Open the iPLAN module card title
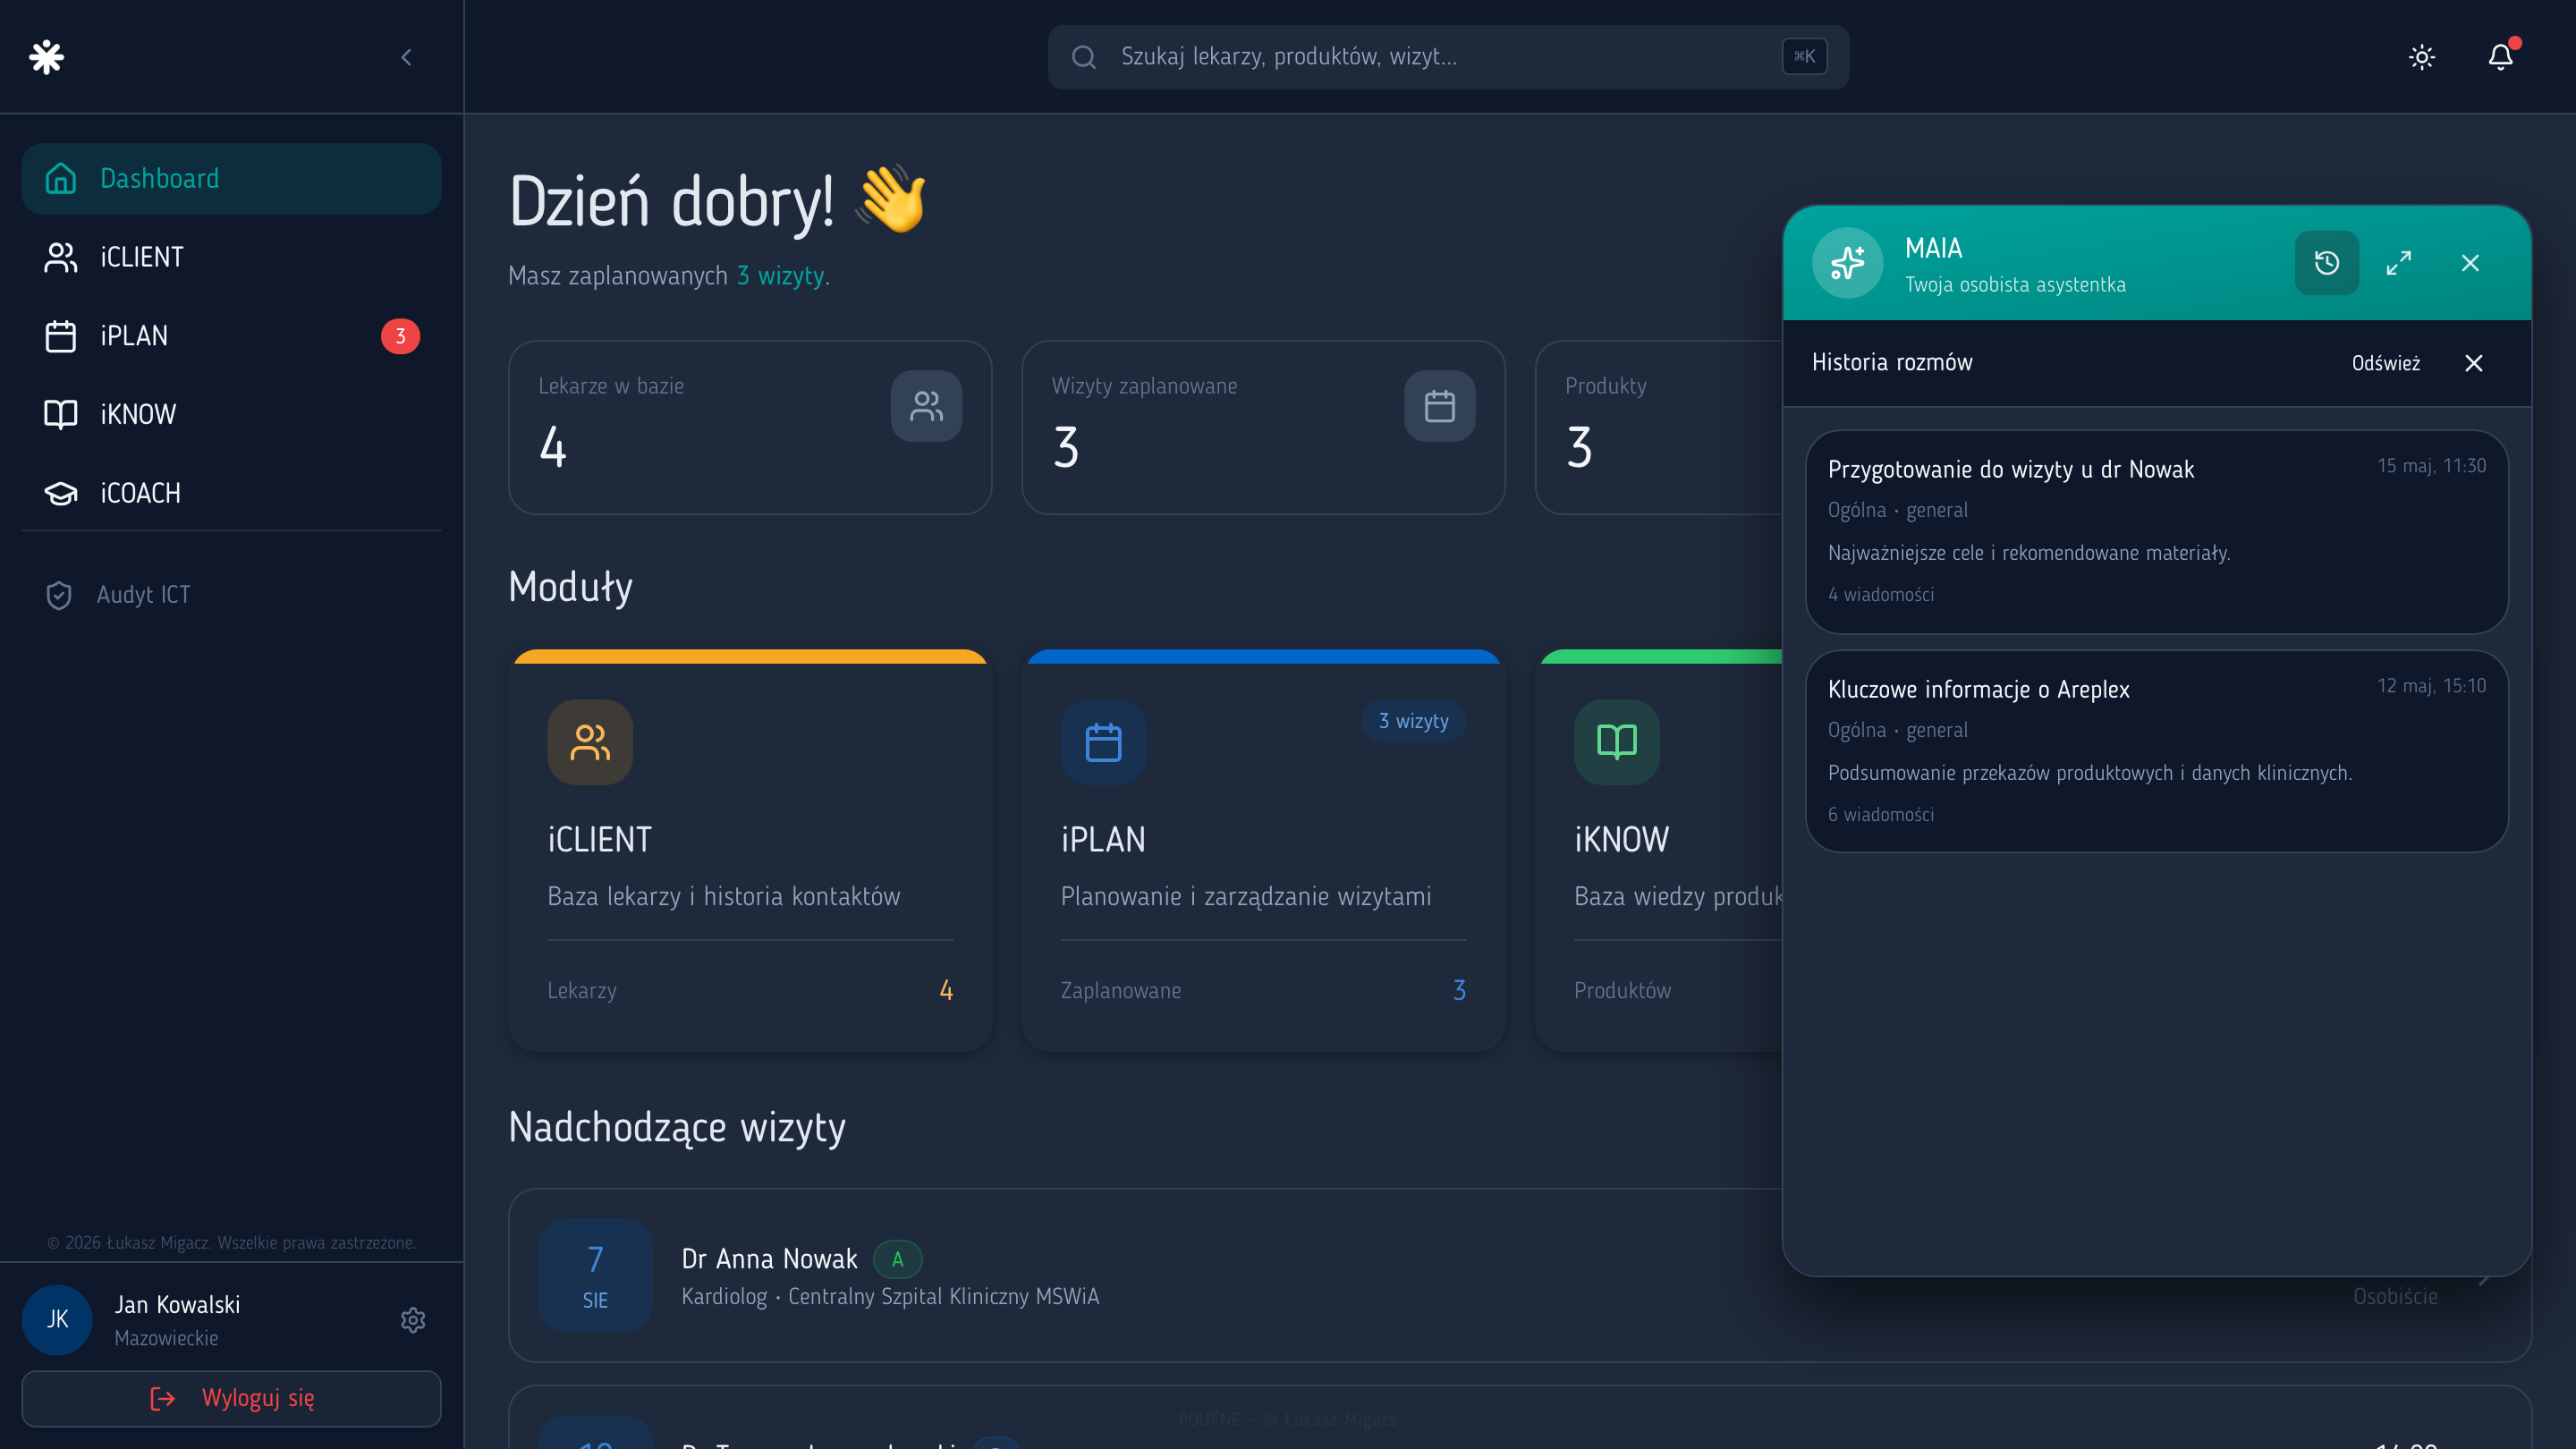 (1103, 839)
